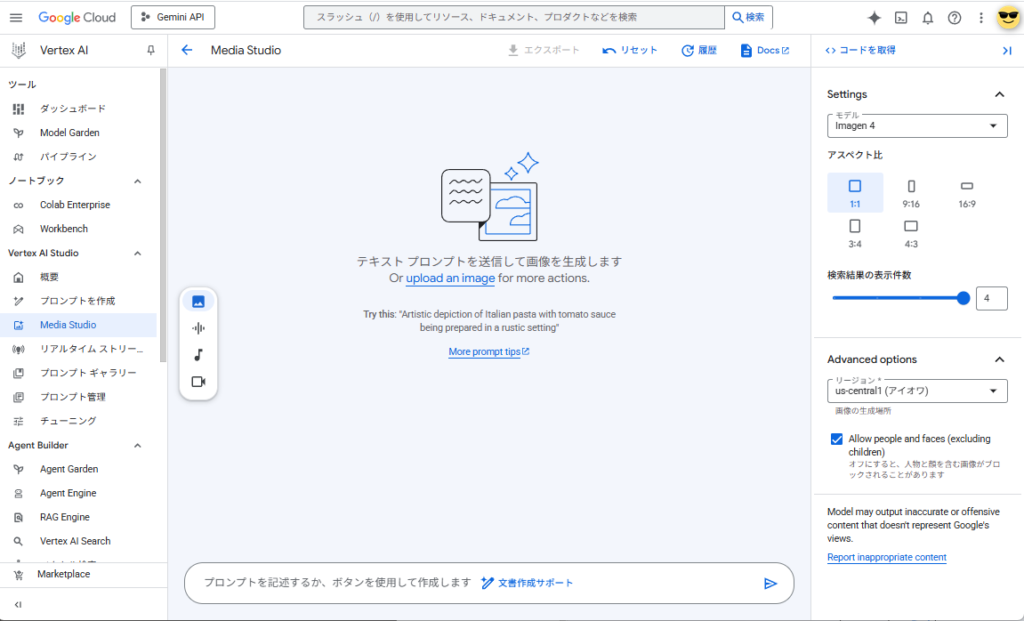Select the image generation mode icon
The height and width of the screenshot is (621, 1024).
[x=199, y=301]
